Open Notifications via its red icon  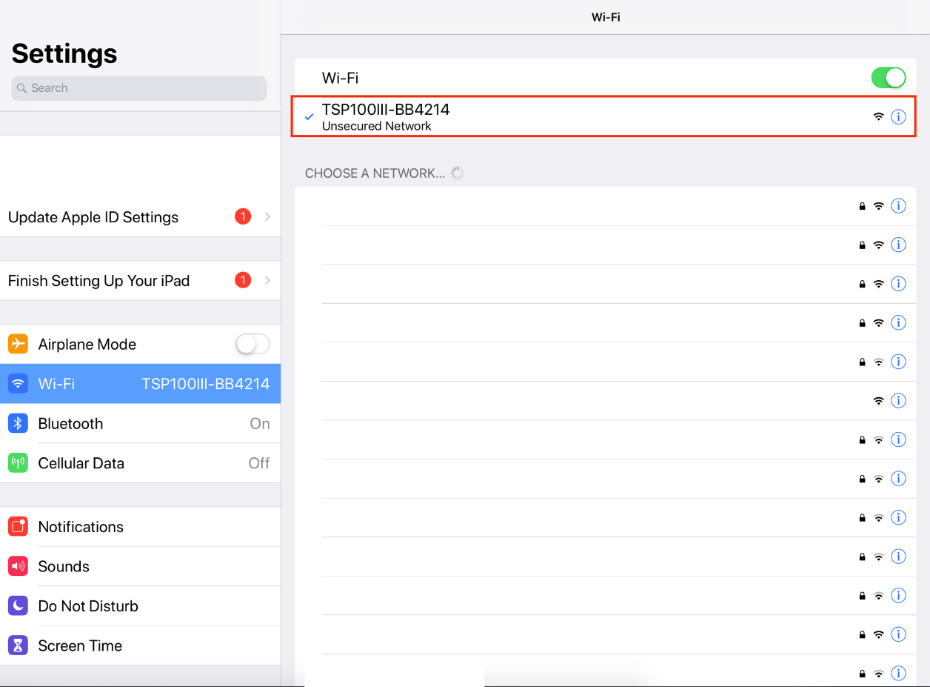point(18,526)
